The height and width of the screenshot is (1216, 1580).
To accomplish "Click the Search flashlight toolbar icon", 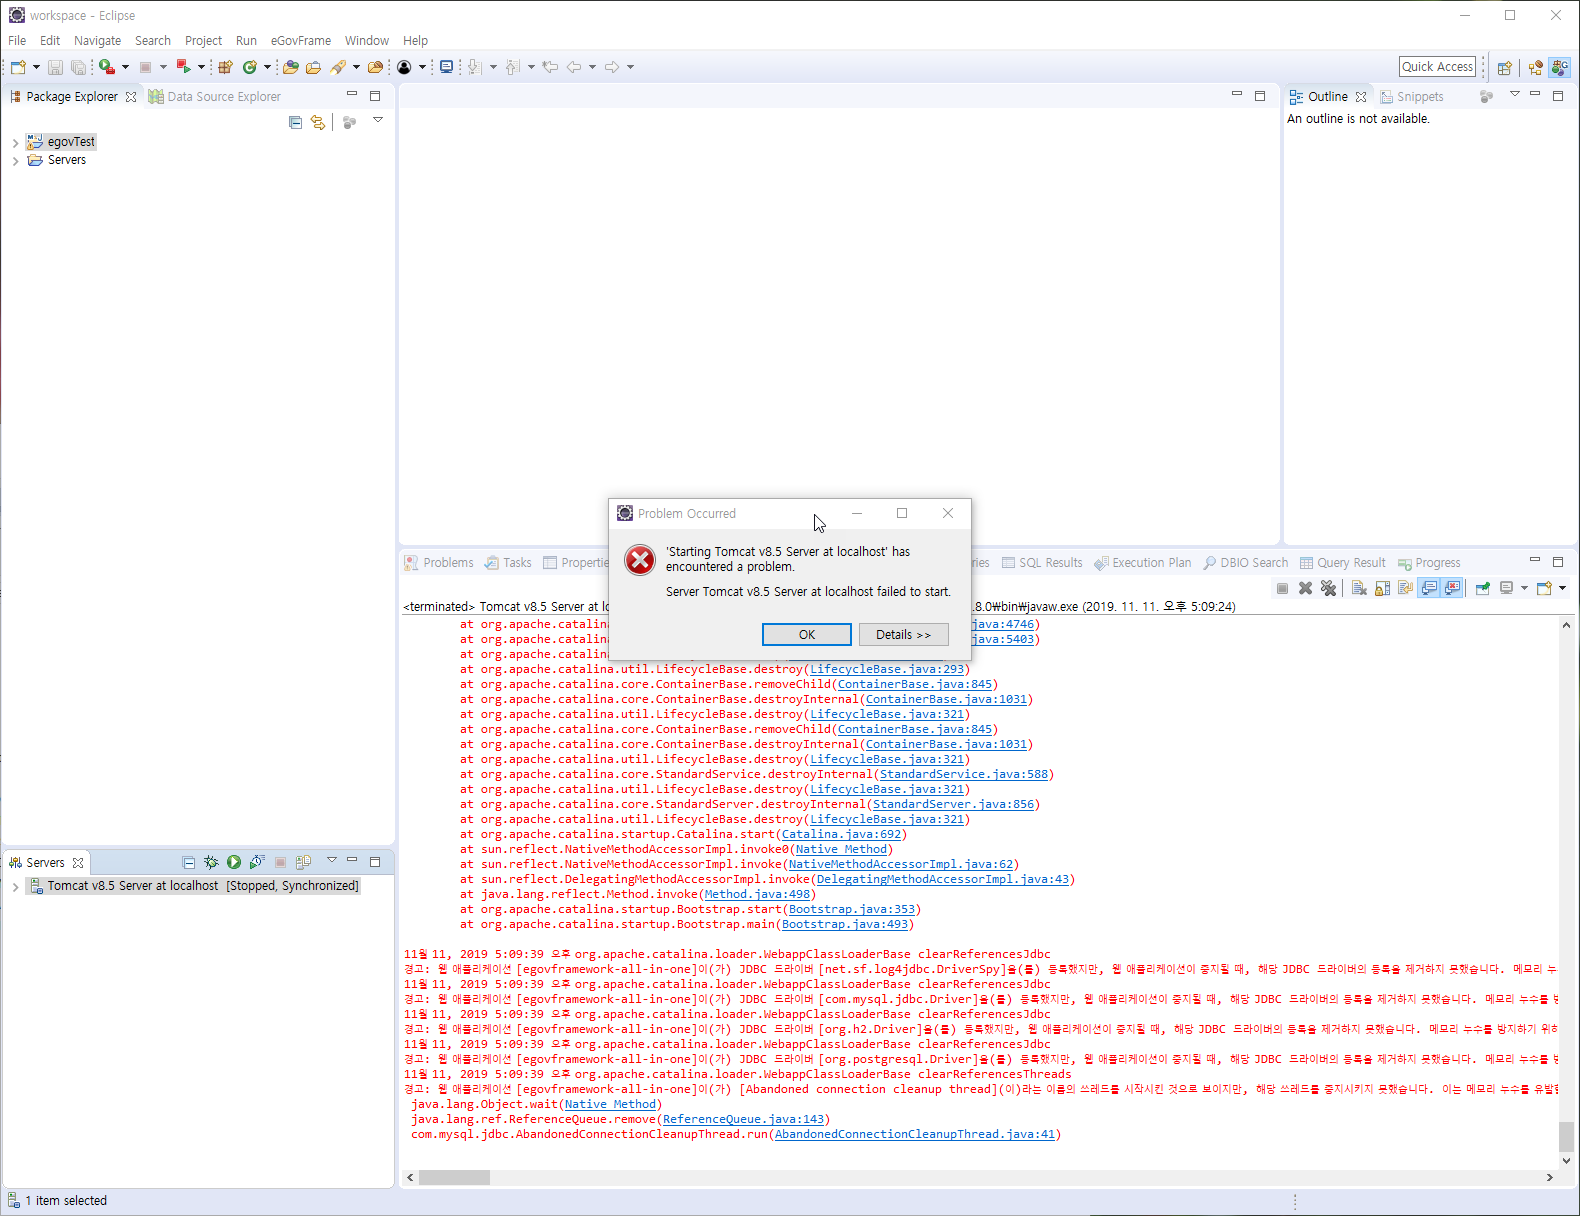I will click(x=338, y=67).
